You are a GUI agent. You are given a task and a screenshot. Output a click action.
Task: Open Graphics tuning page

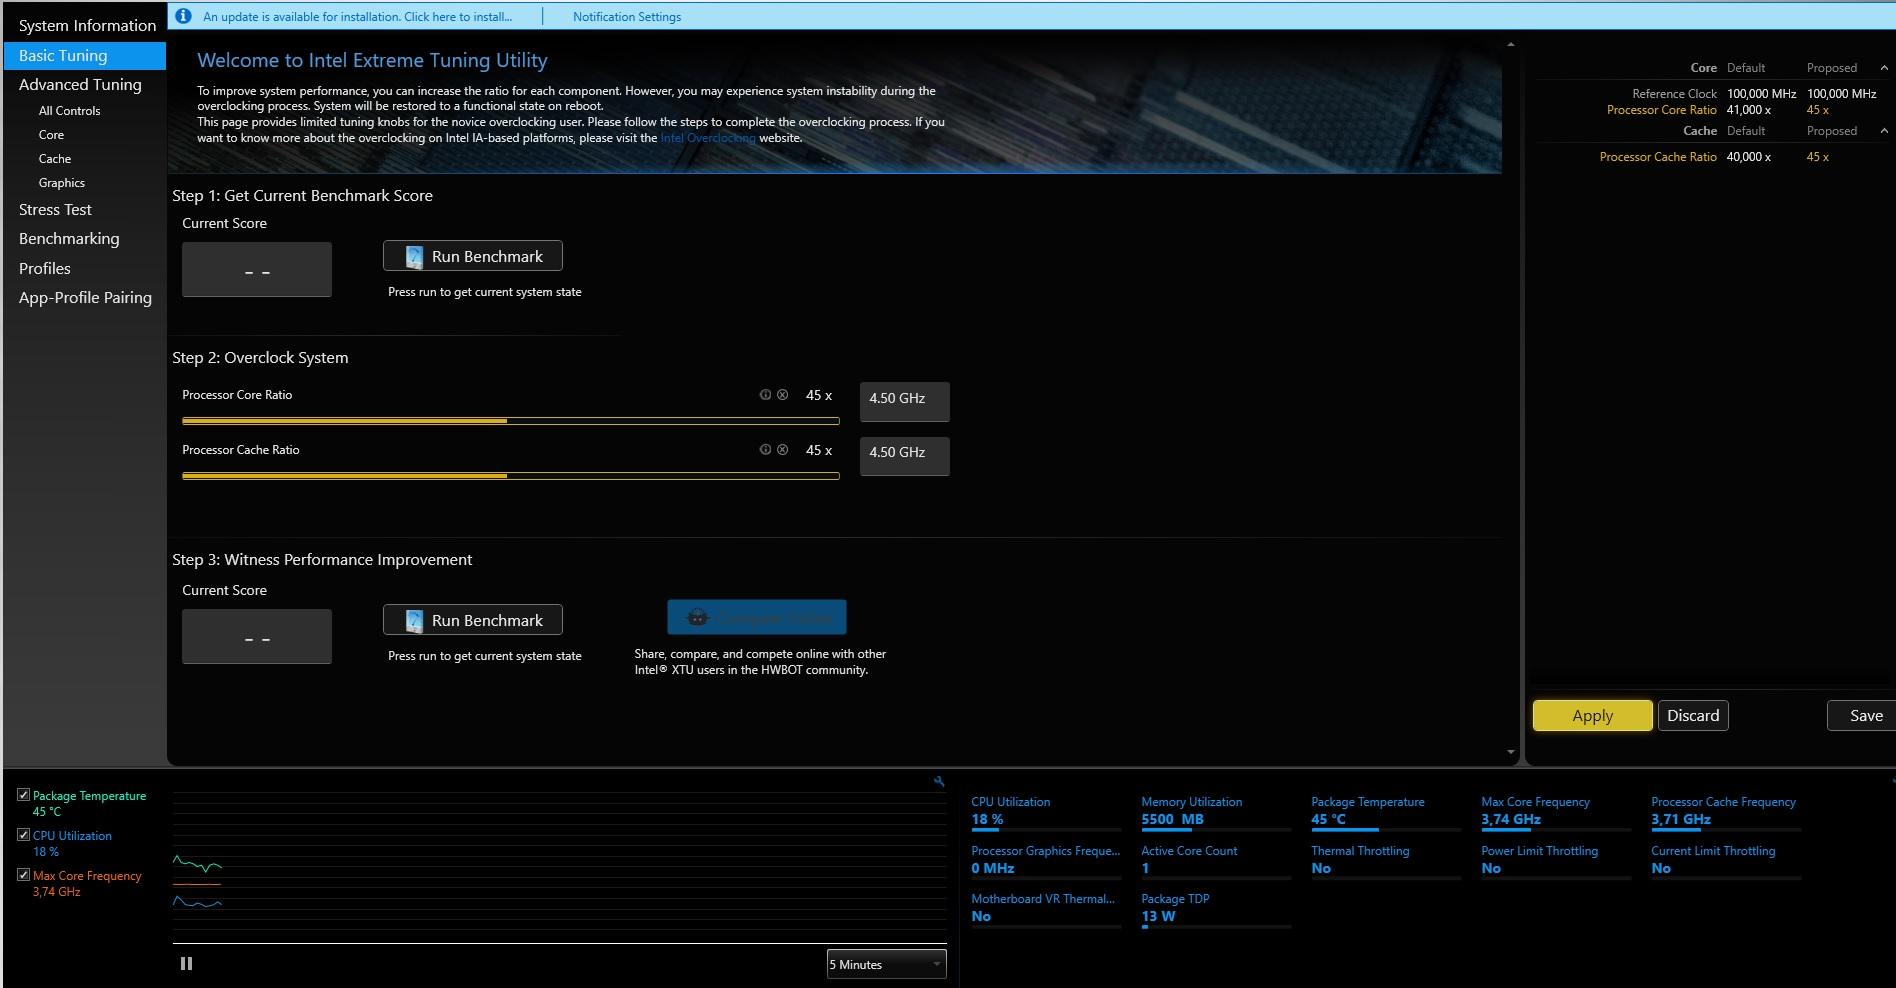coord(62,183)
